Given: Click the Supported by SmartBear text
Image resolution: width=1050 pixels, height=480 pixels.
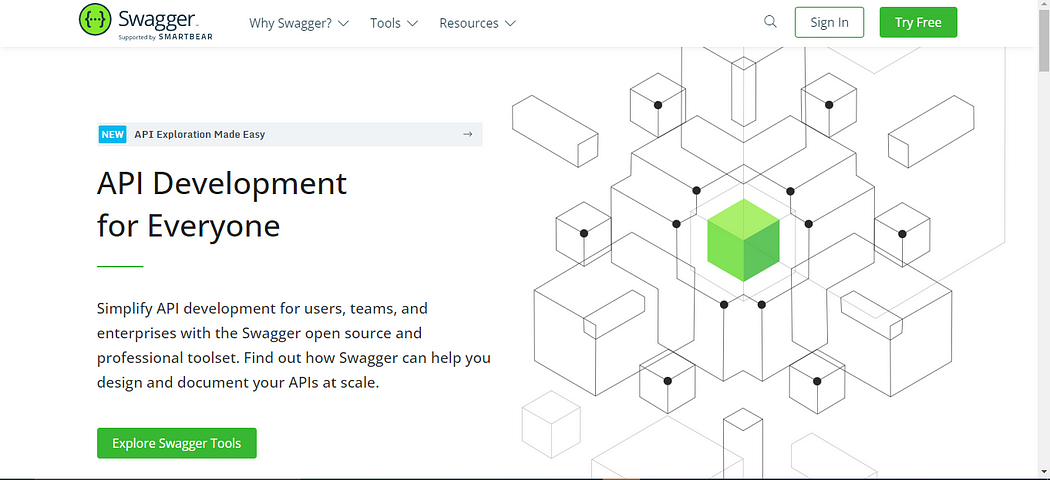Looking at the screenshot, I should pos(165,37).
